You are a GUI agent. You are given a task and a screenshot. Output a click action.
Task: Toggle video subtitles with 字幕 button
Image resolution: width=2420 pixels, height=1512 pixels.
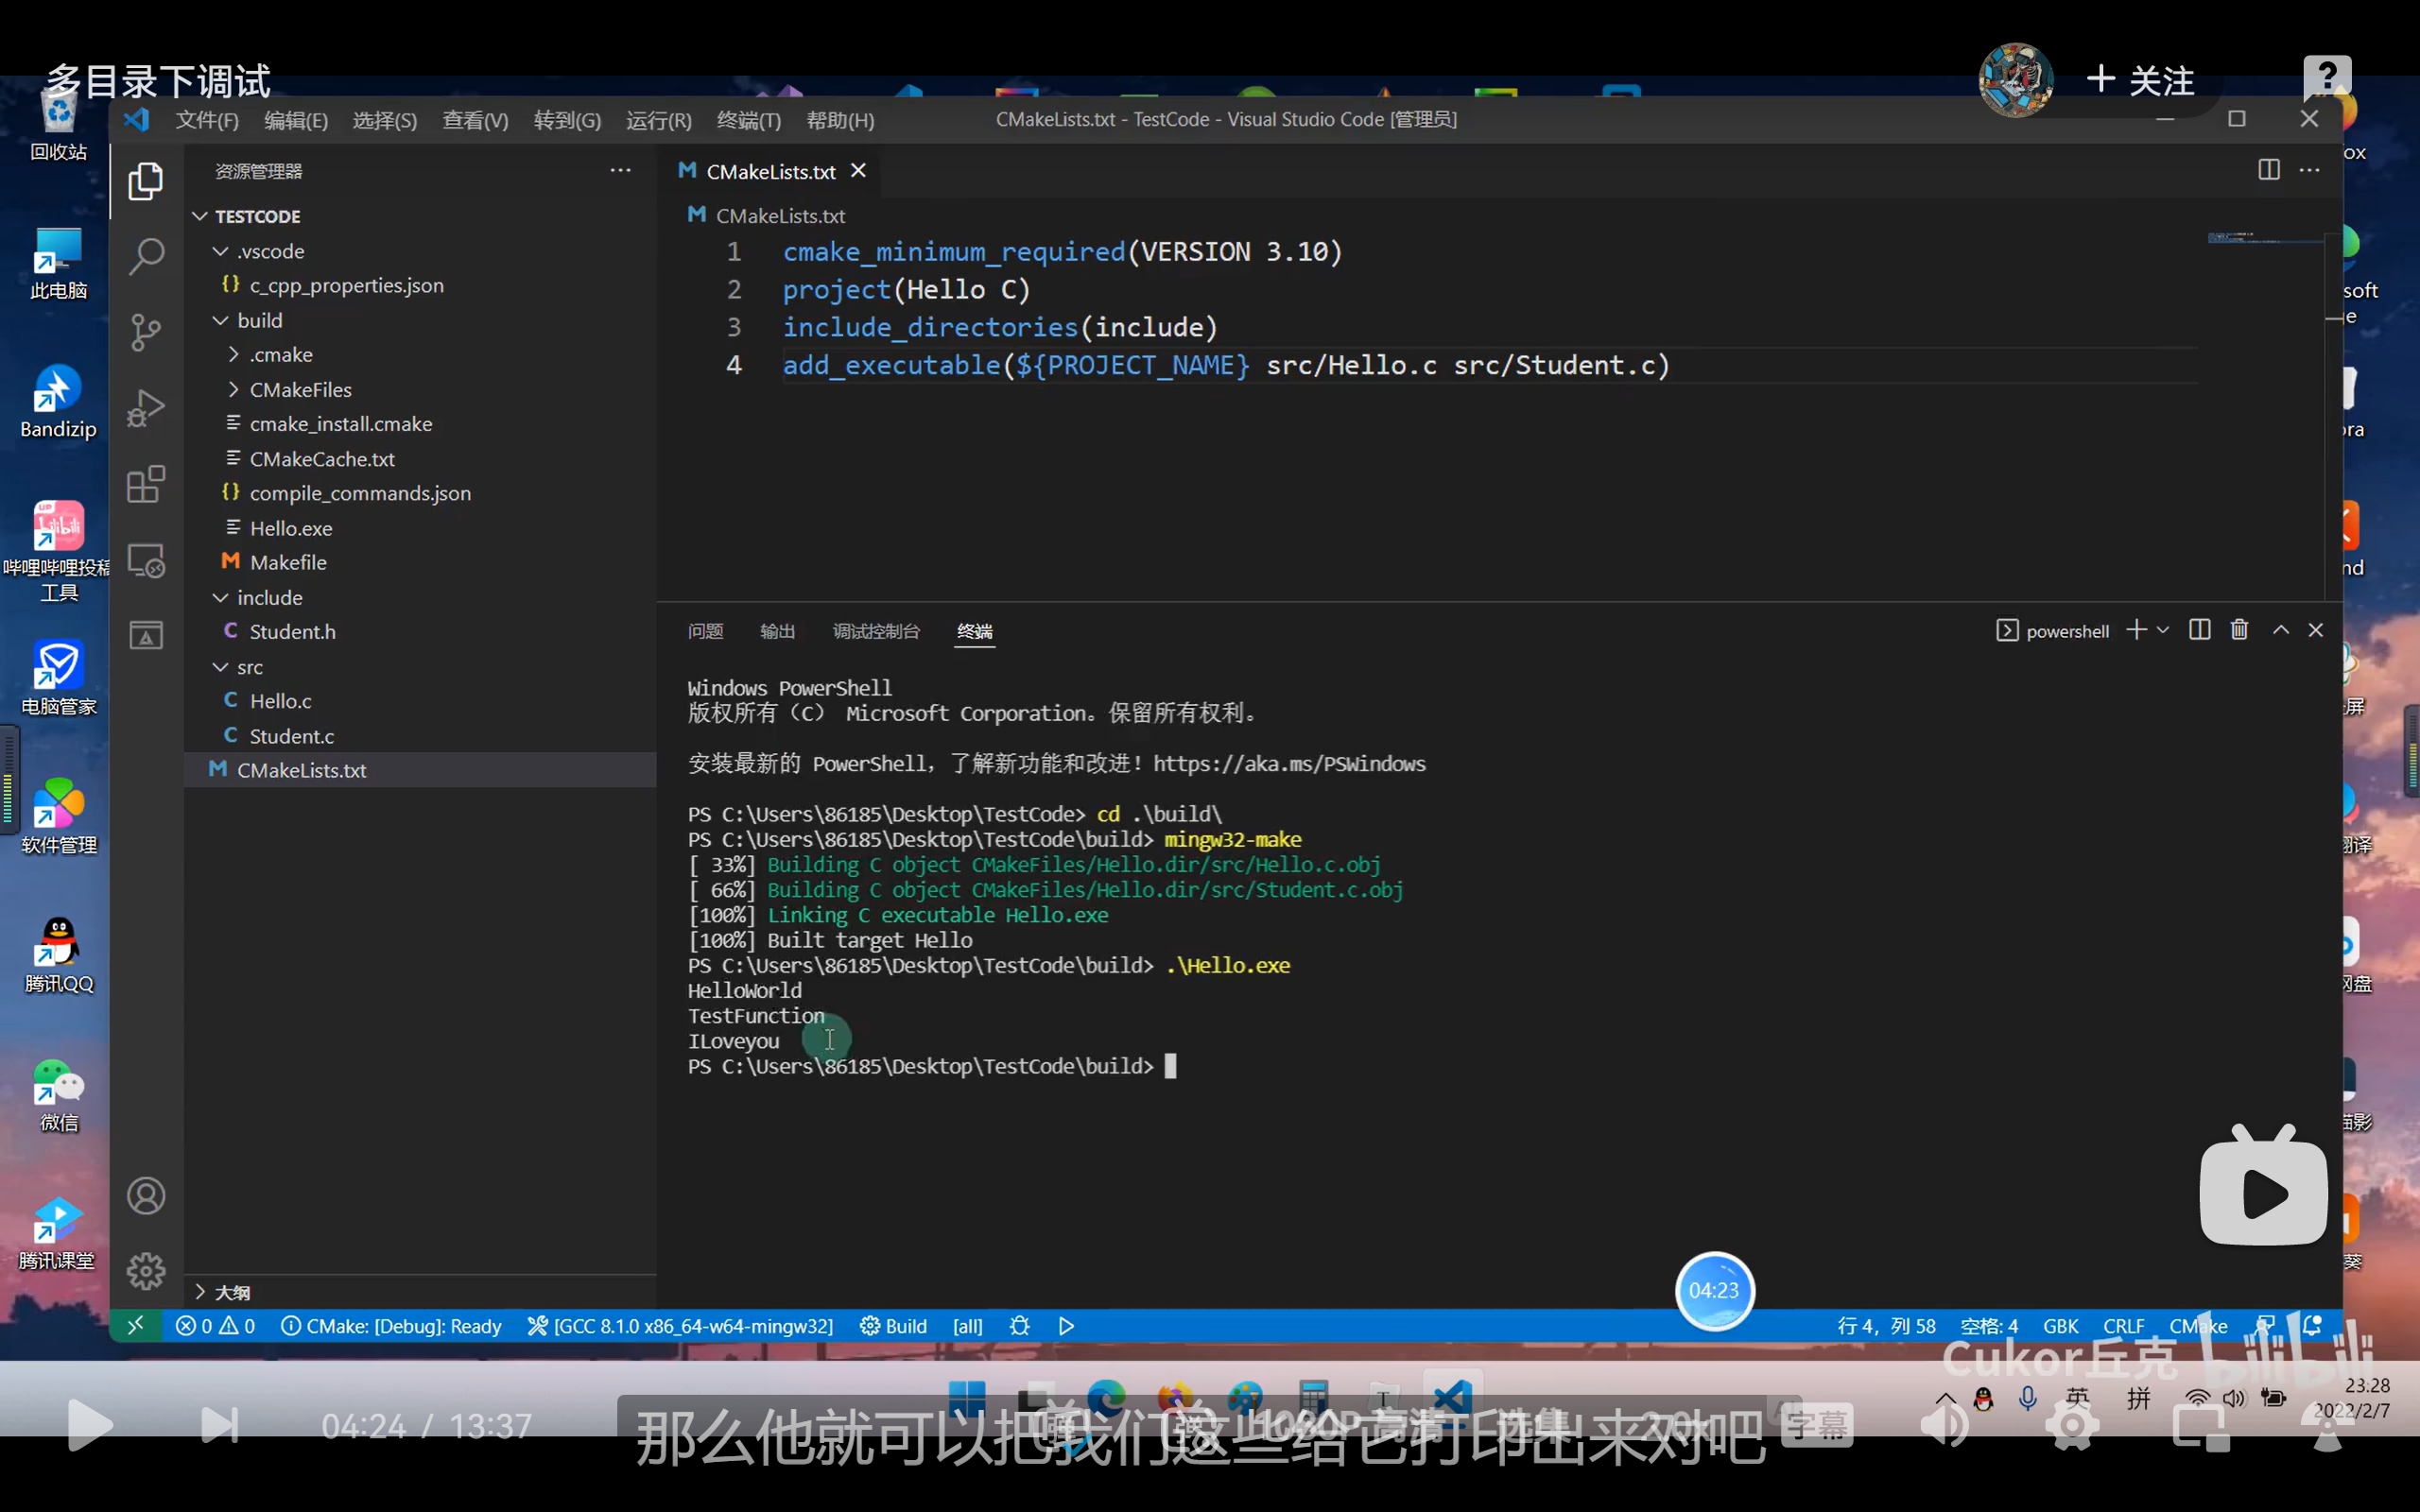(1817, 1424)
